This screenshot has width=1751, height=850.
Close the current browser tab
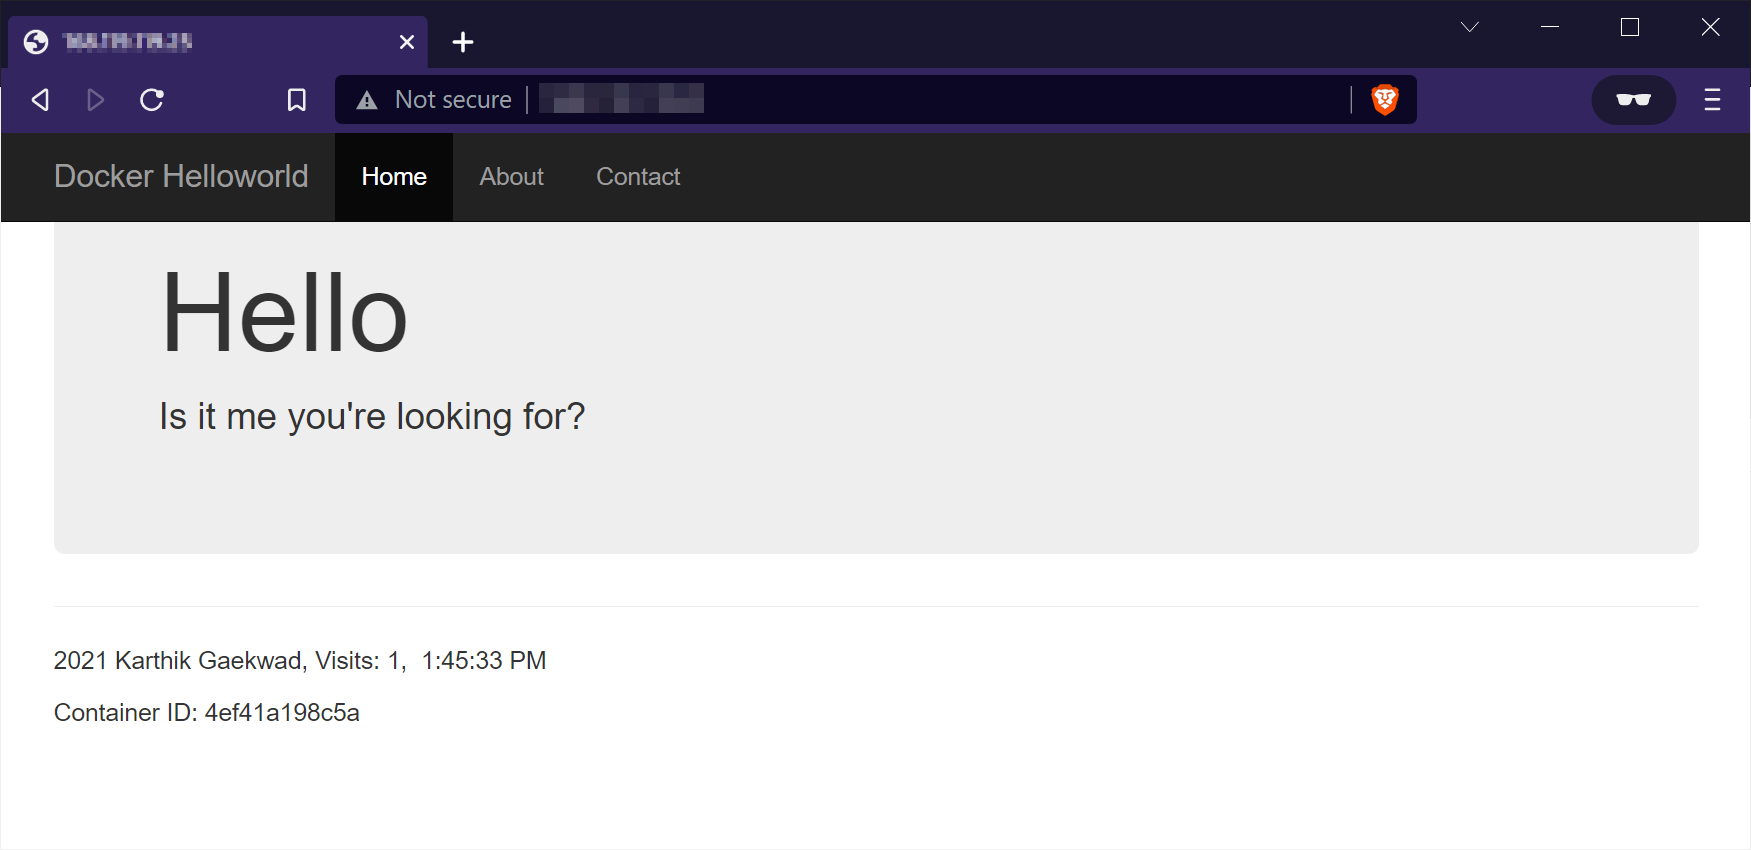tap(406, 41)
